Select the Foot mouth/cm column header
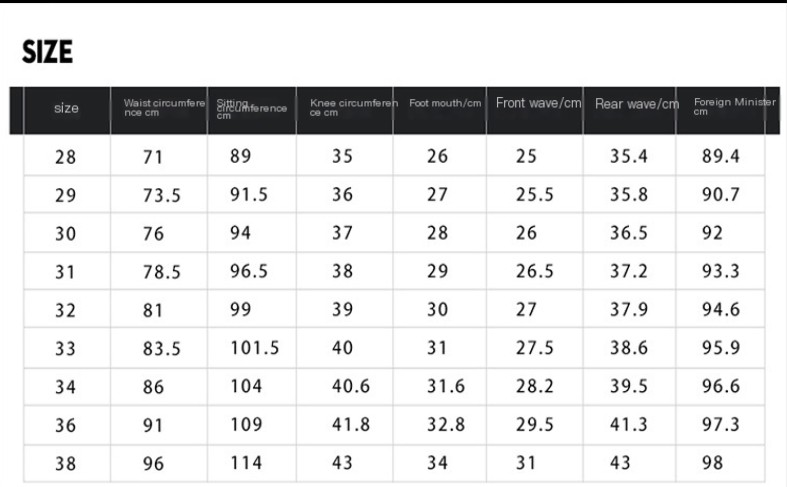This screenshot has height=487, width=788. (446, 103)
